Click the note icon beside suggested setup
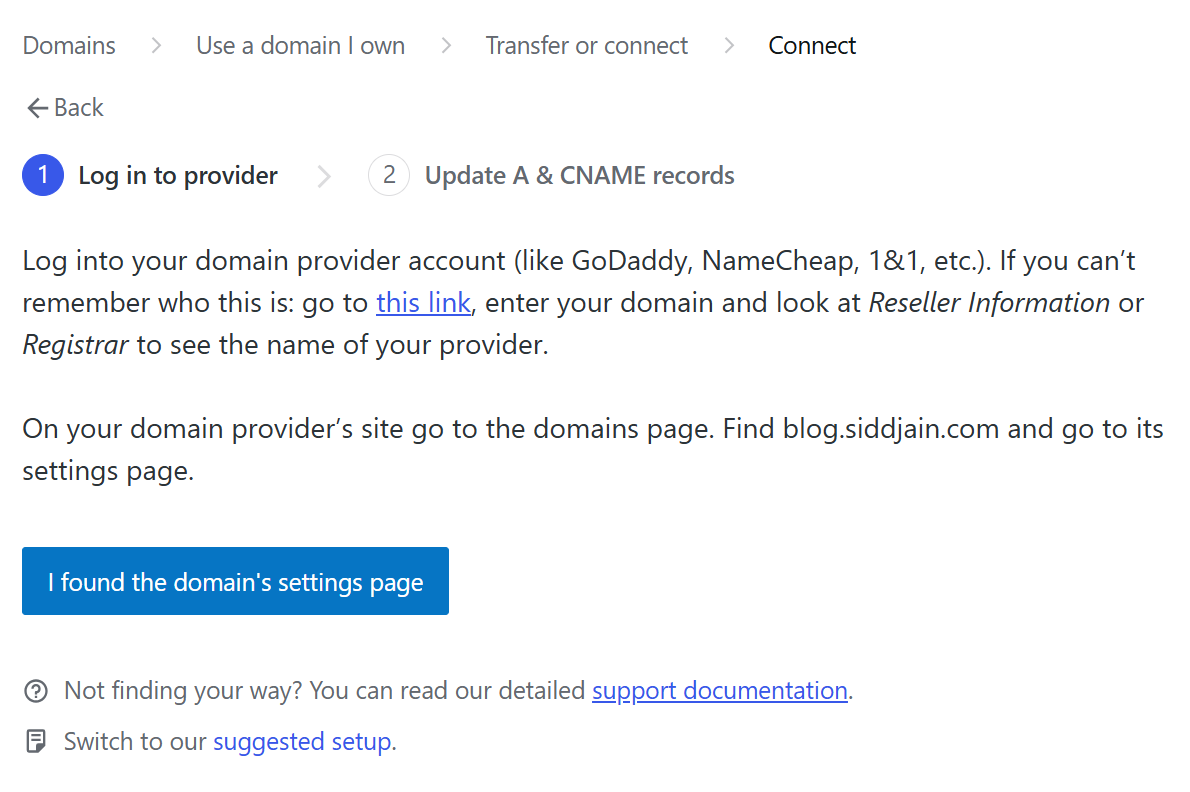This screenshot has width=1190, height=792. tap(36, 742)
